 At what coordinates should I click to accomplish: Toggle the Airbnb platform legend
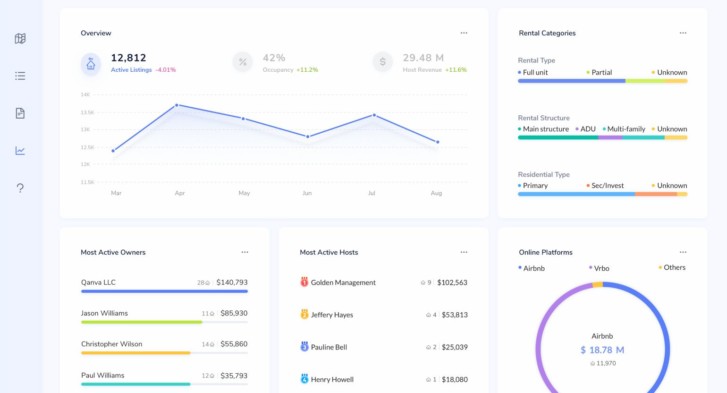(531, 268)
